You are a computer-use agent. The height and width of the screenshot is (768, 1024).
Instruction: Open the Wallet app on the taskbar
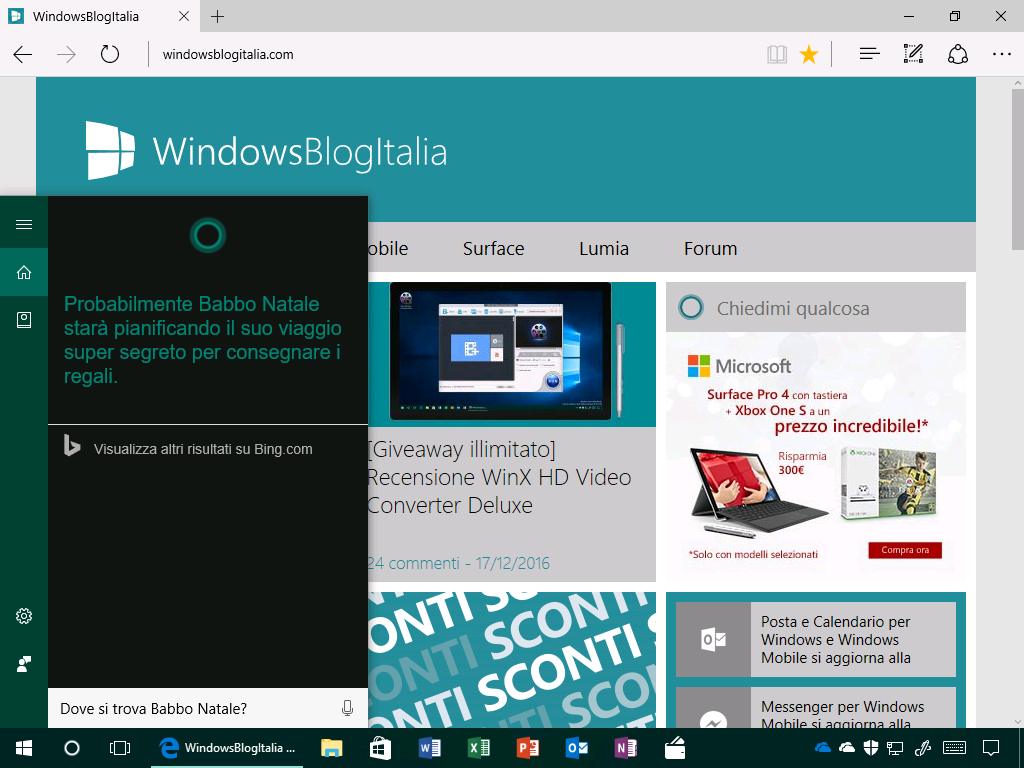click(x=675, y=748)
